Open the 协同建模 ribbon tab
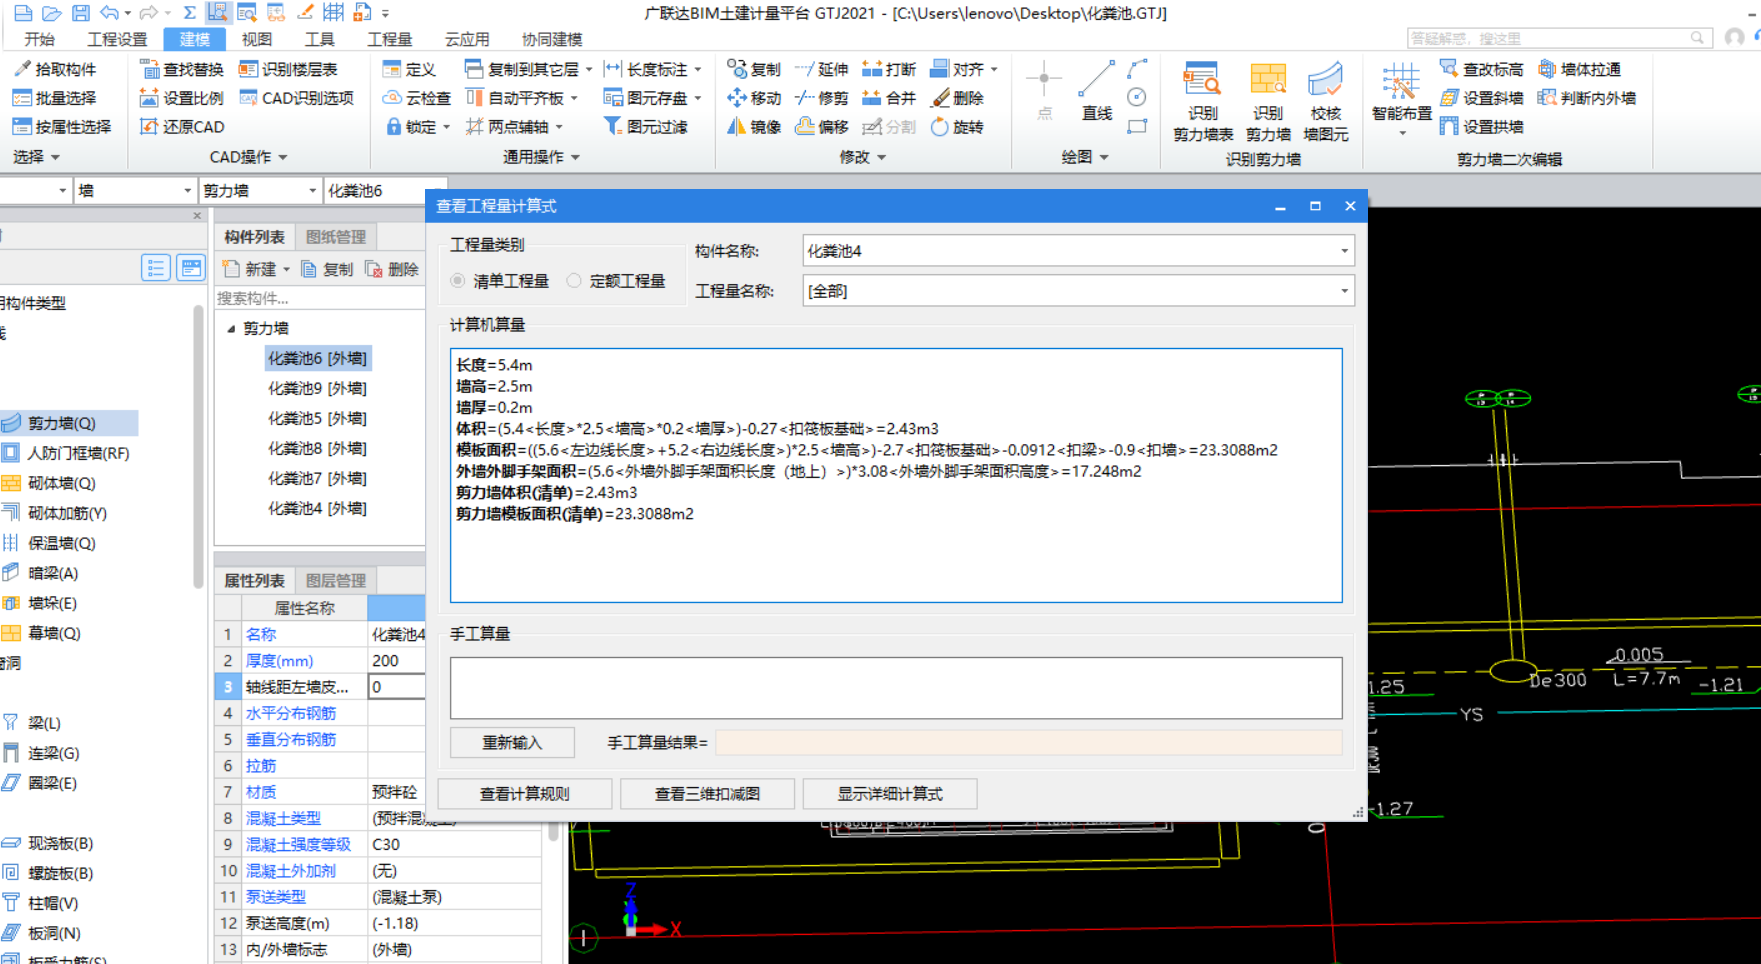 click(552, 39)
